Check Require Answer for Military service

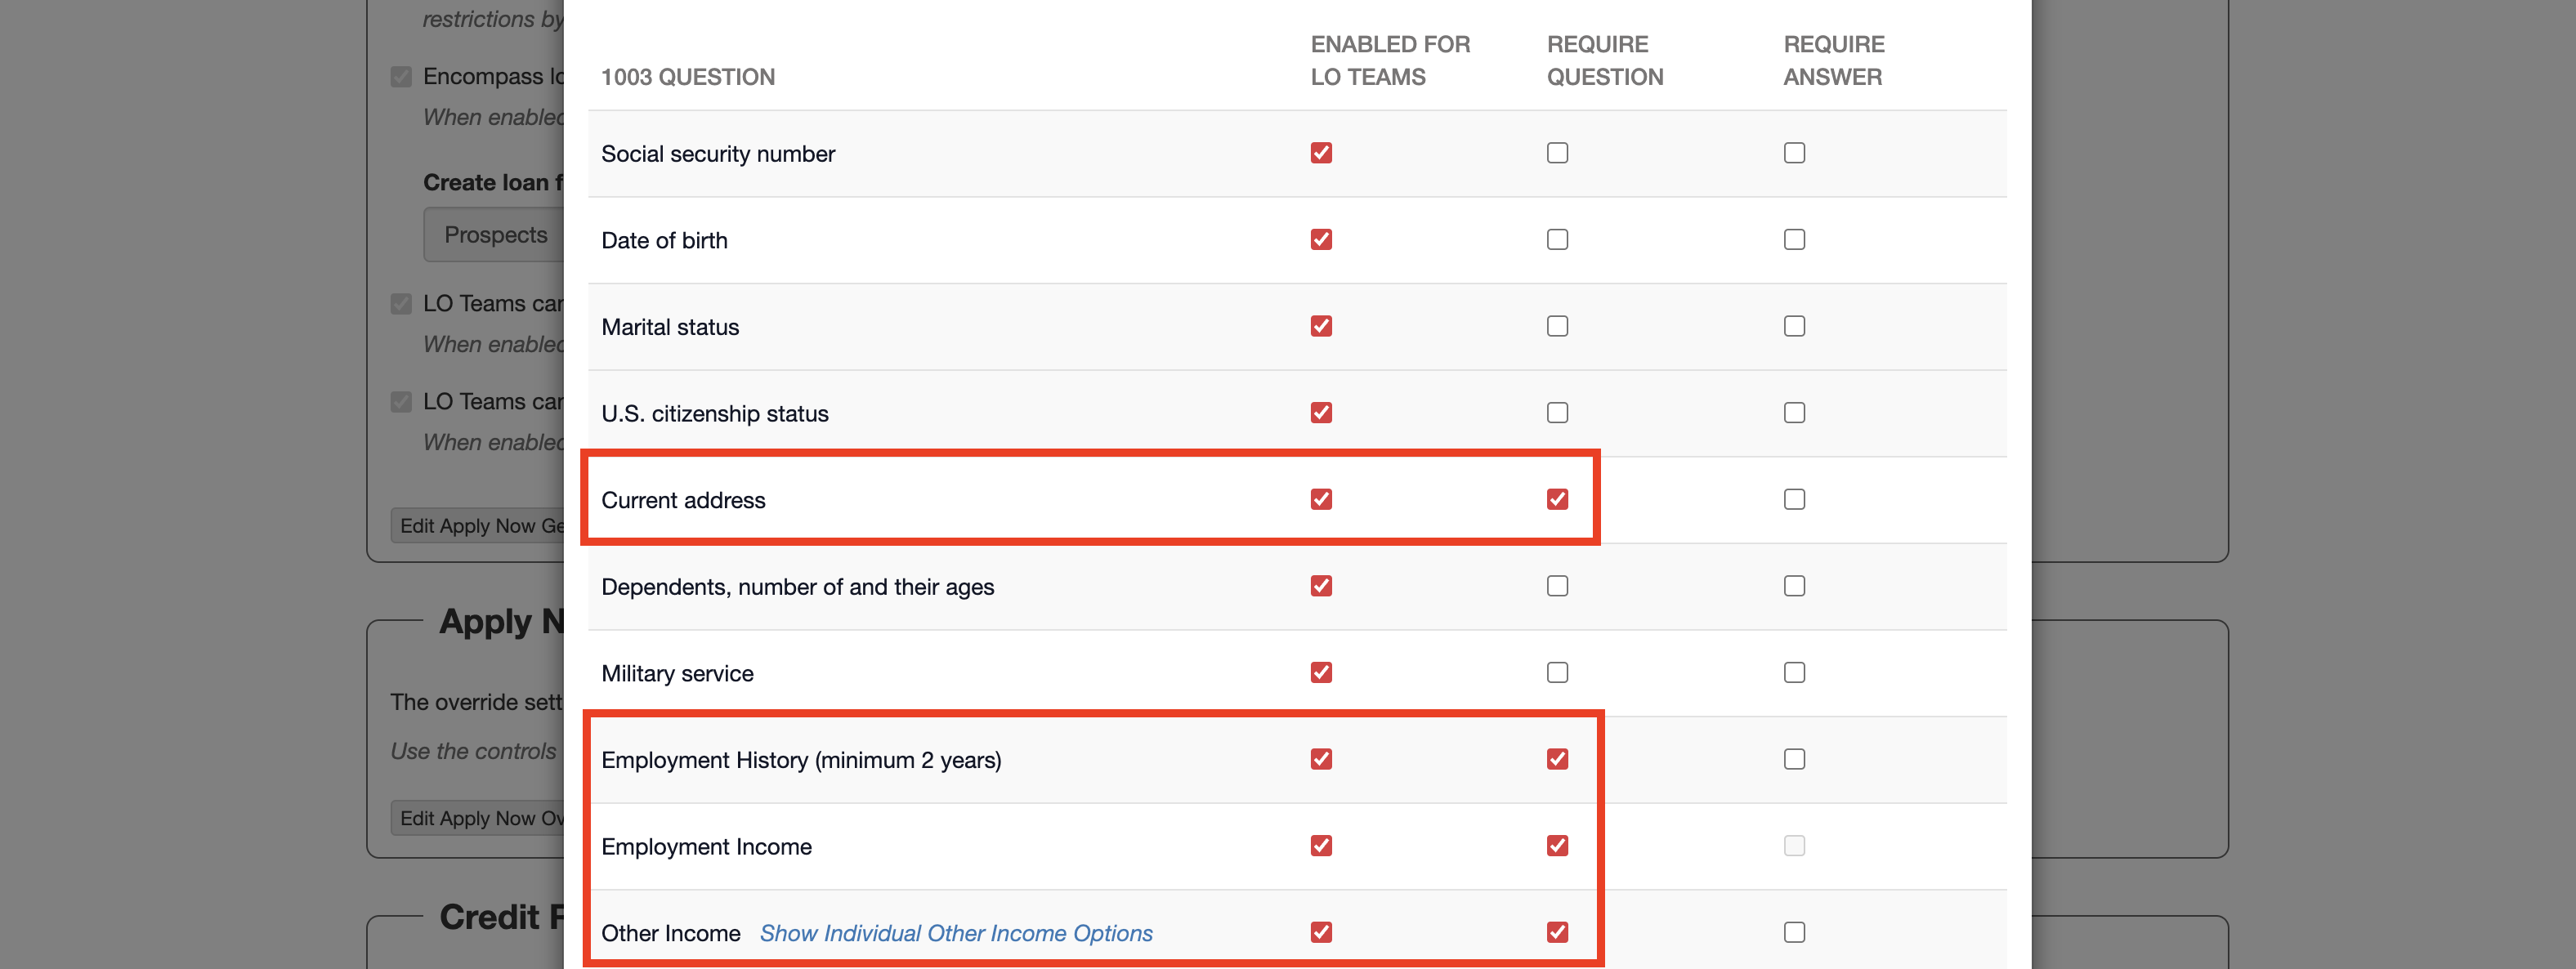click(x=1794, y=672)
